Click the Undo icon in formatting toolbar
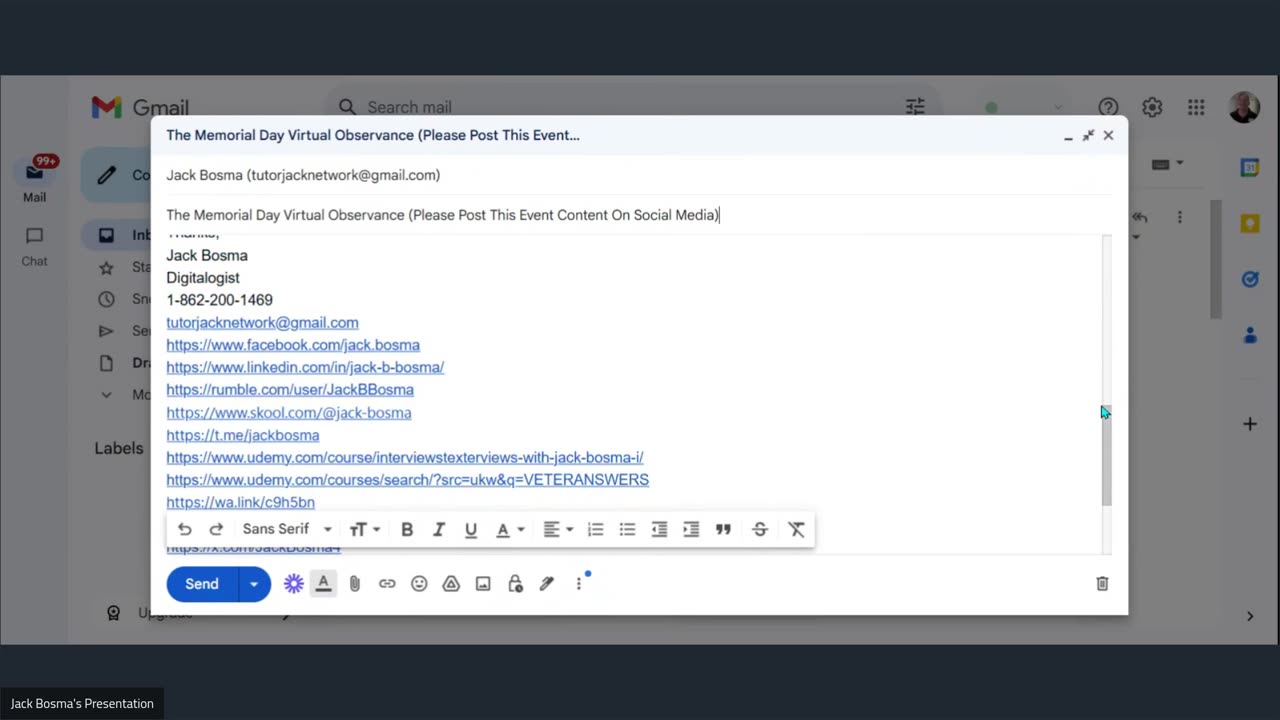Screen dimensions: 1280x720 point(185,530)
